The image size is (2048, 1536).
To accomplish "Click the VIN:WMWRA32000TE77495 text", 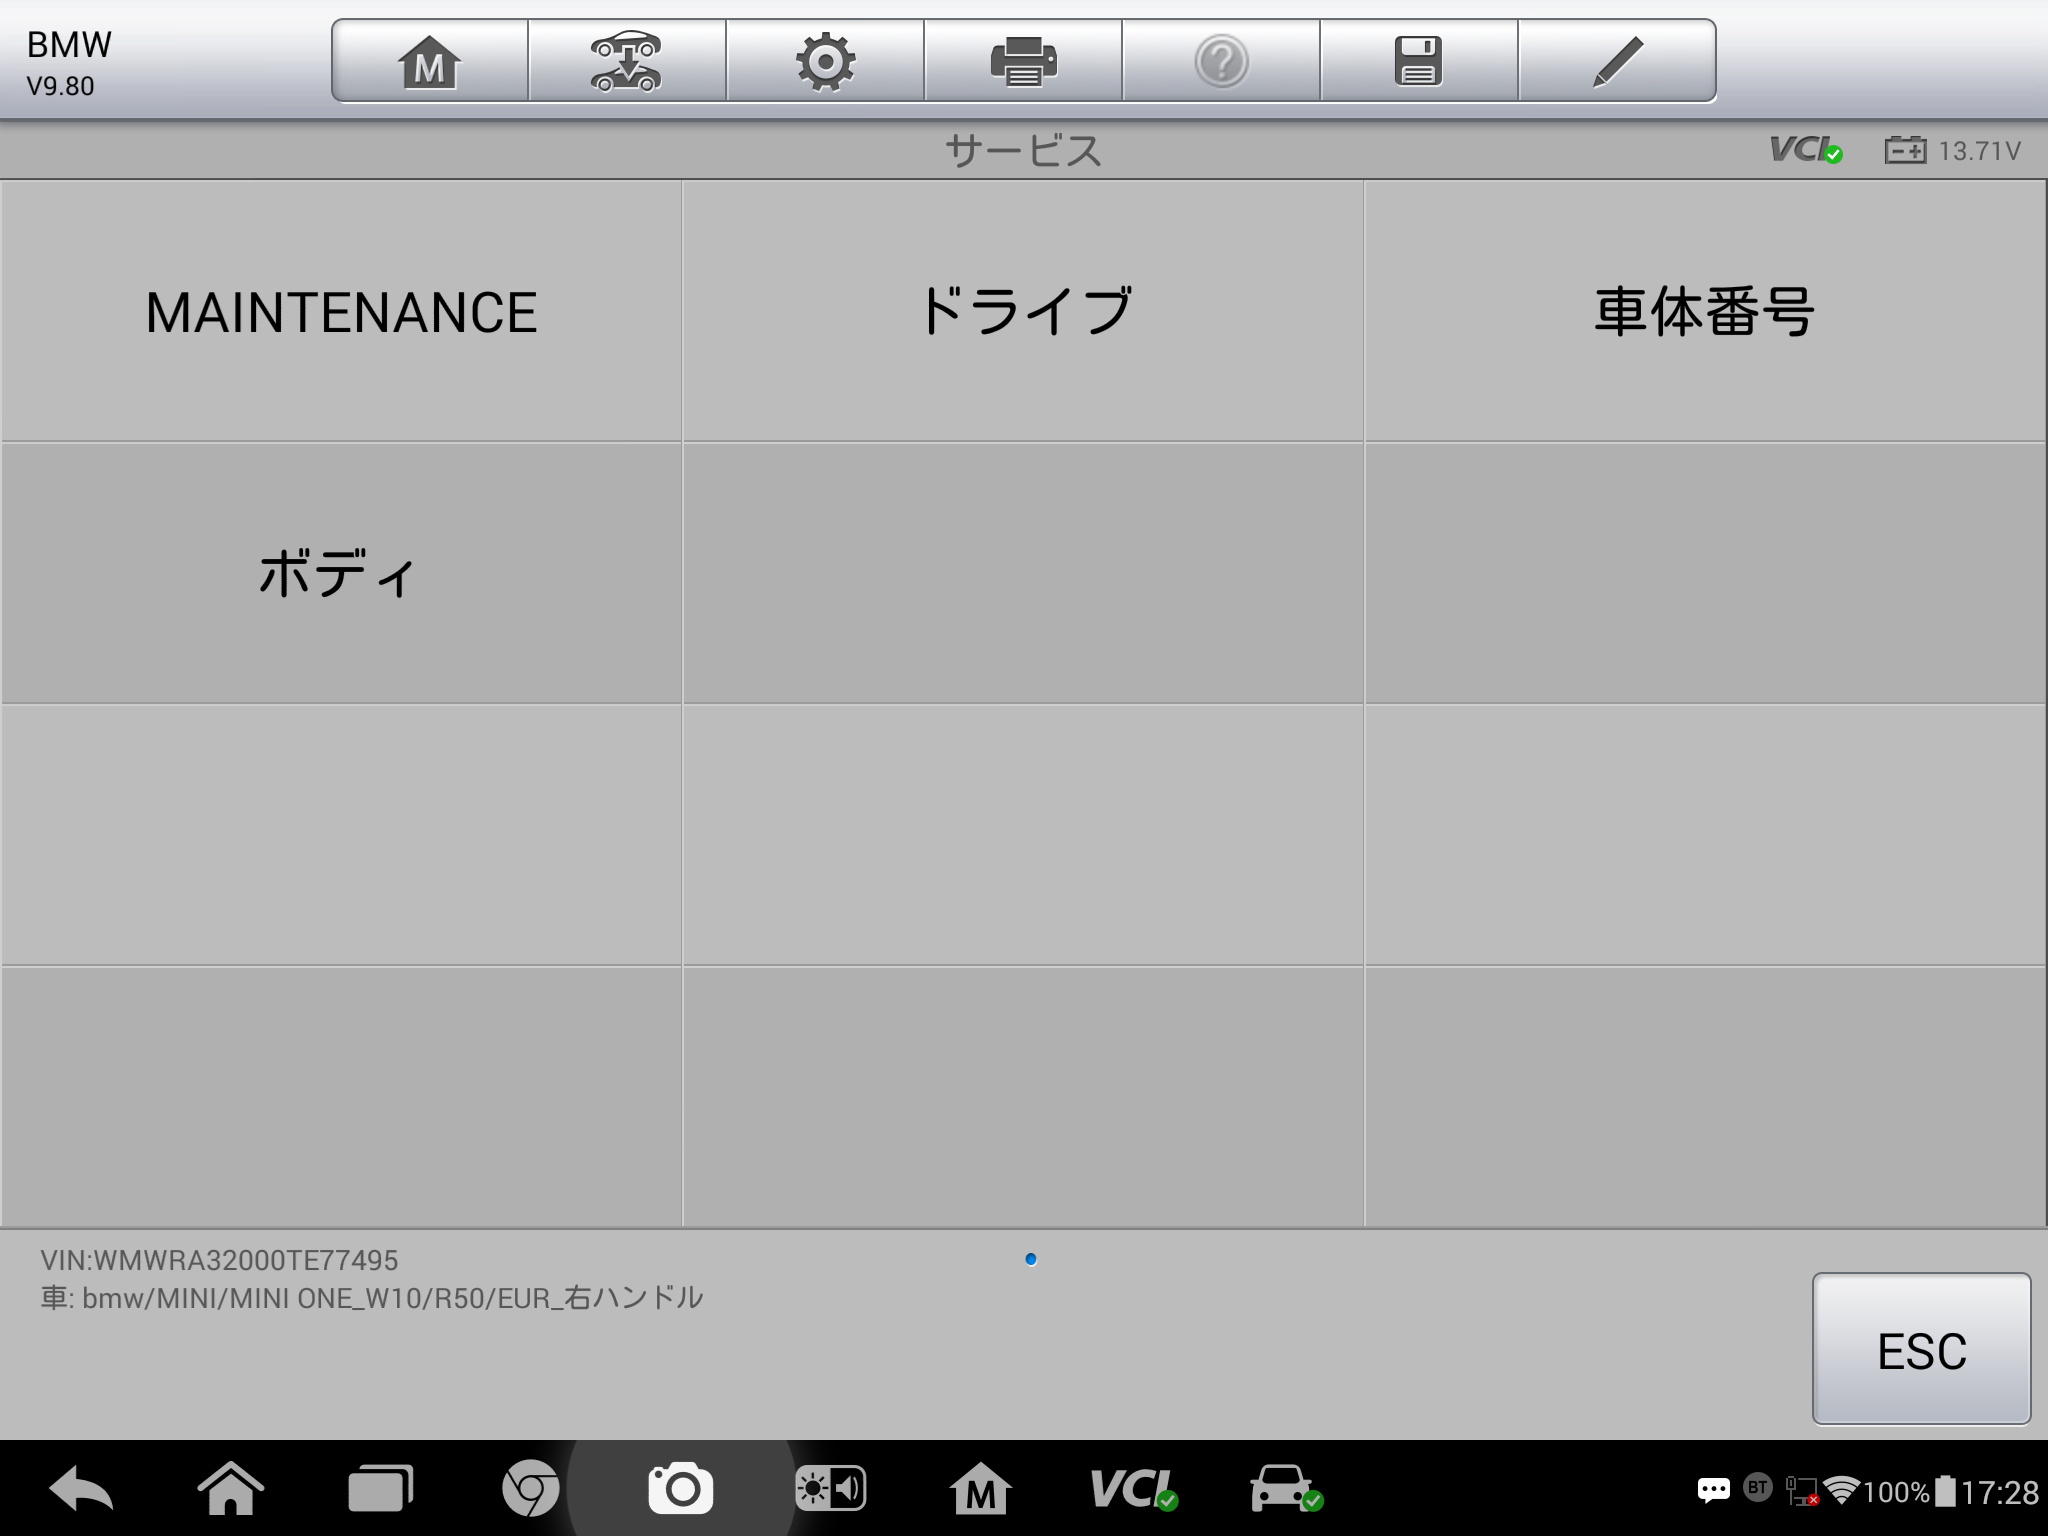I will point(219,1260).
